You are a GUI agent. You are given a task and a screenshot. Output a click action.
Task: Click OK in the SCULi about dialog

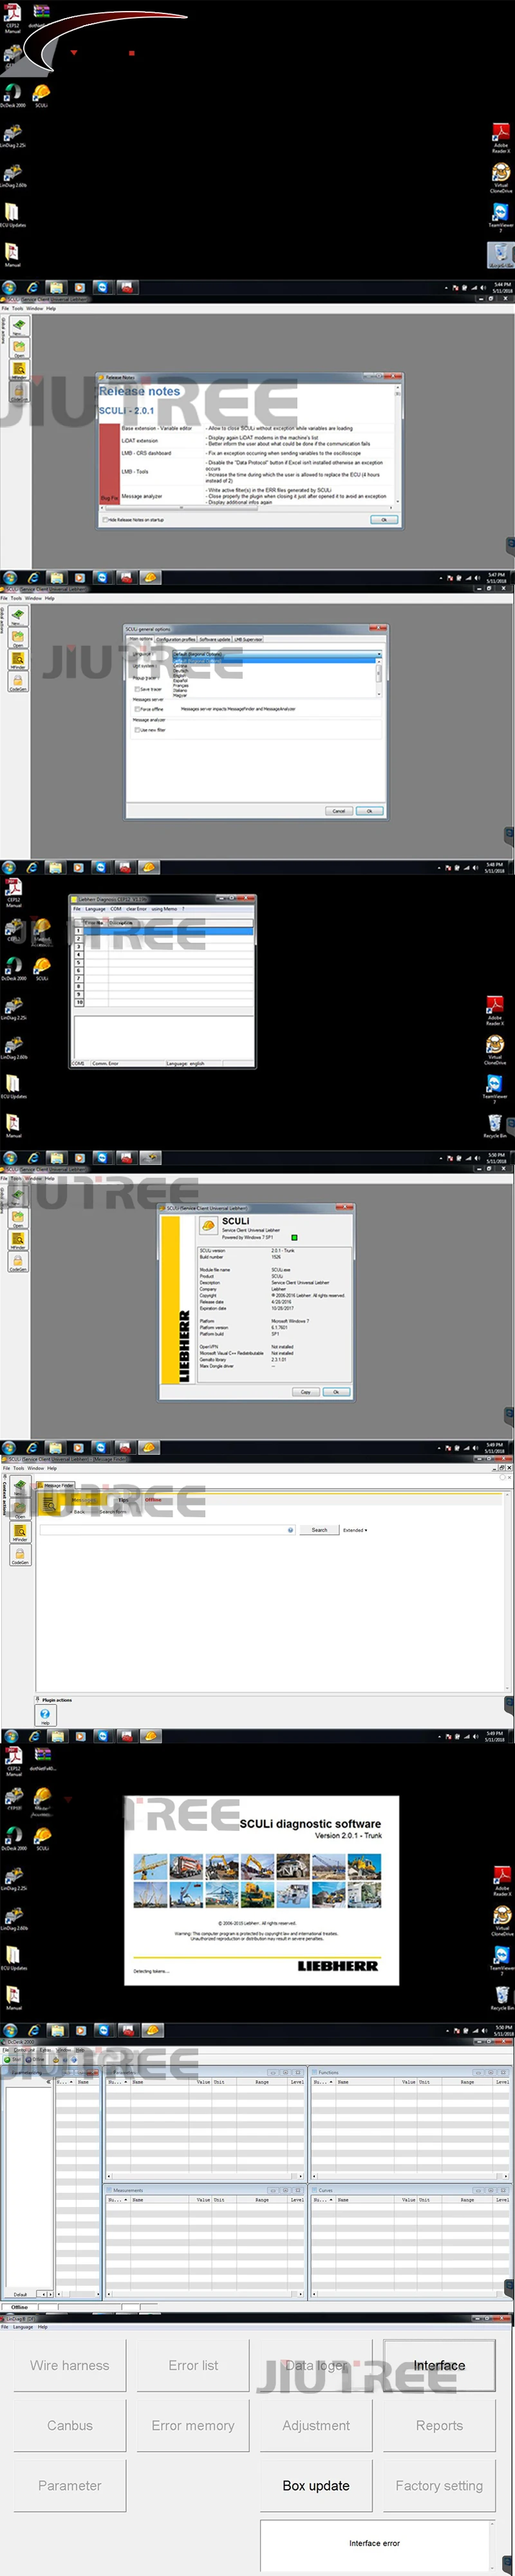point(336,1392)
